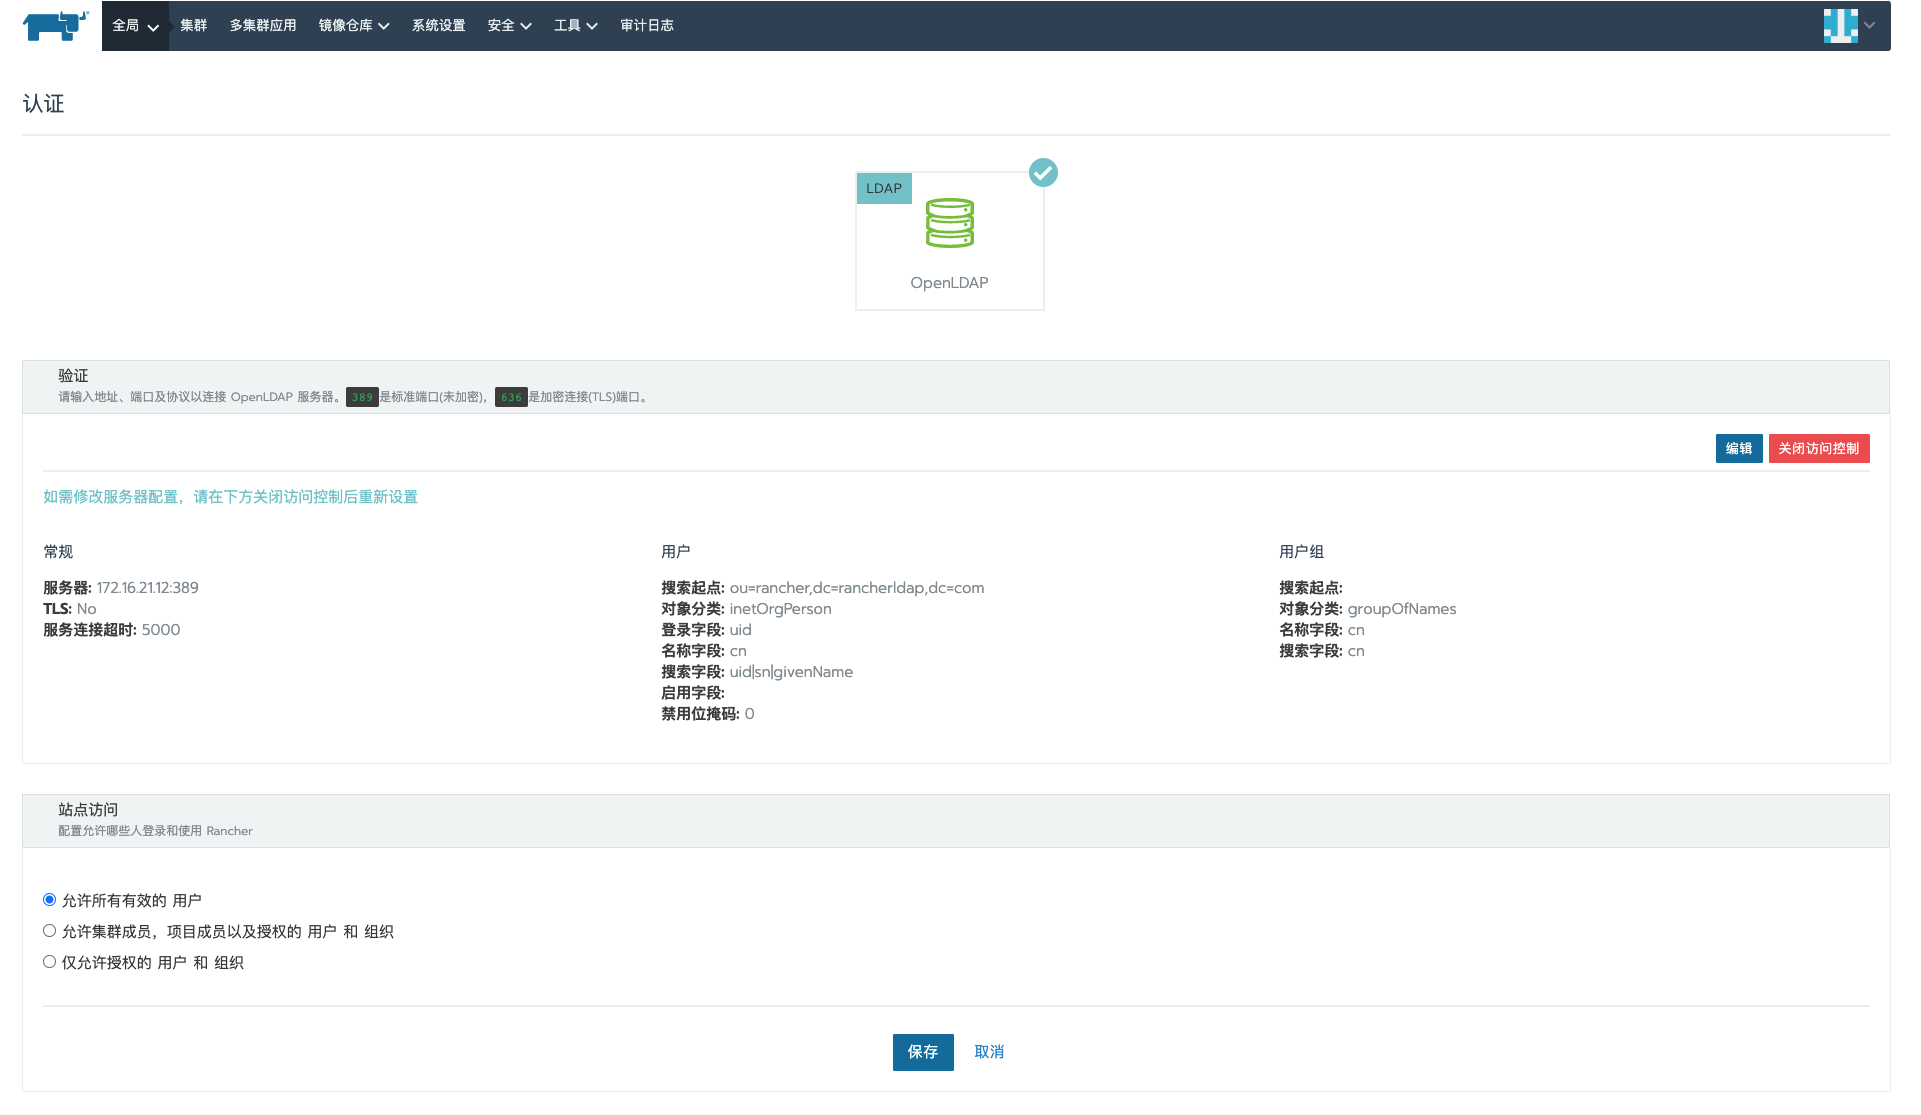Viewport: 1921px width, 1115px height.
Task: Select 仅允许授权的 用户 和 组织 radio
Action: (49, 962)
